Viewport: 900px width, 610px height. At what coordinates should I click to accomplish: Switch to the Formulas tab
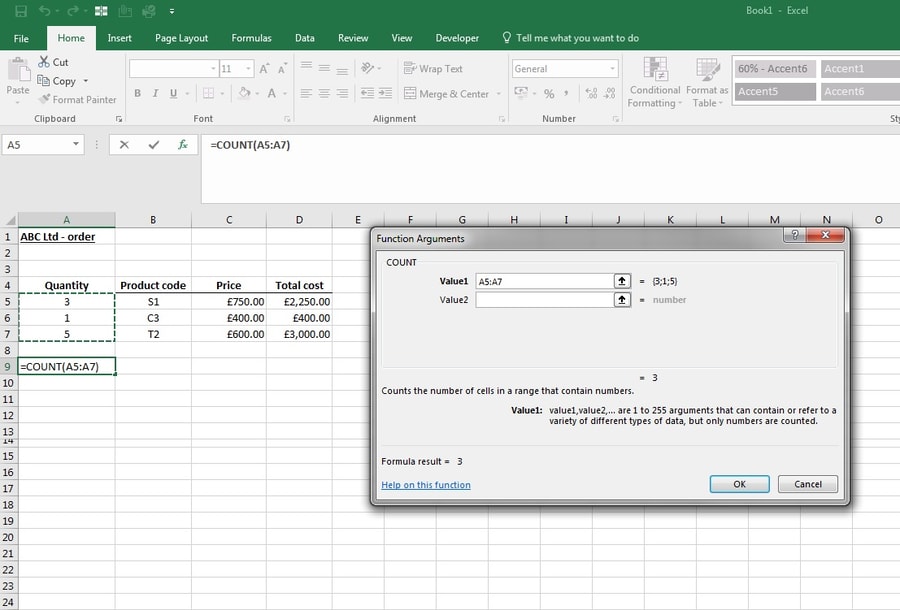click(251, 38)
